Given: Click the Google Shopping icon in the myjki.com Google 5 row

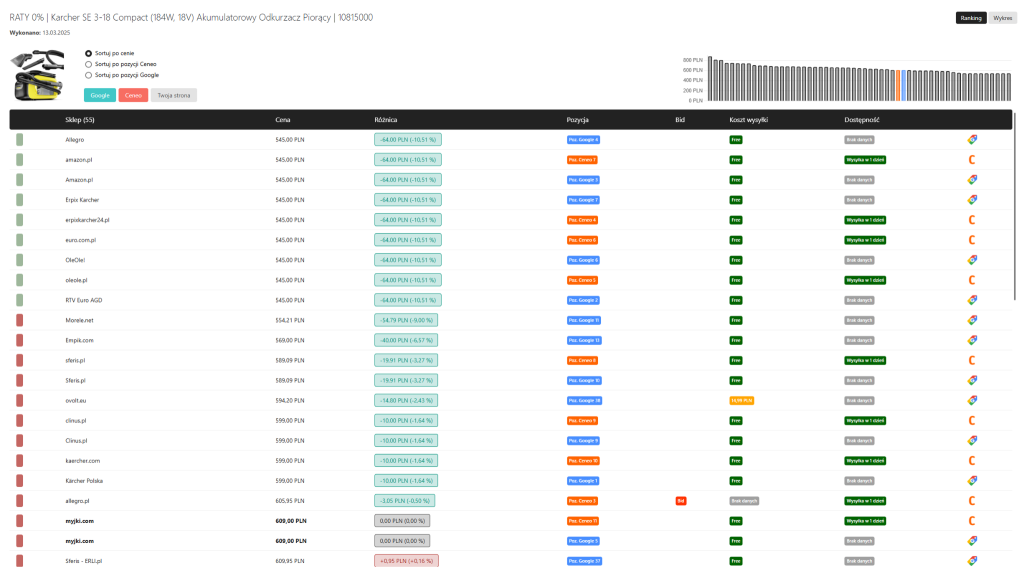Looking at the screenshot, I should click(972, 541).
